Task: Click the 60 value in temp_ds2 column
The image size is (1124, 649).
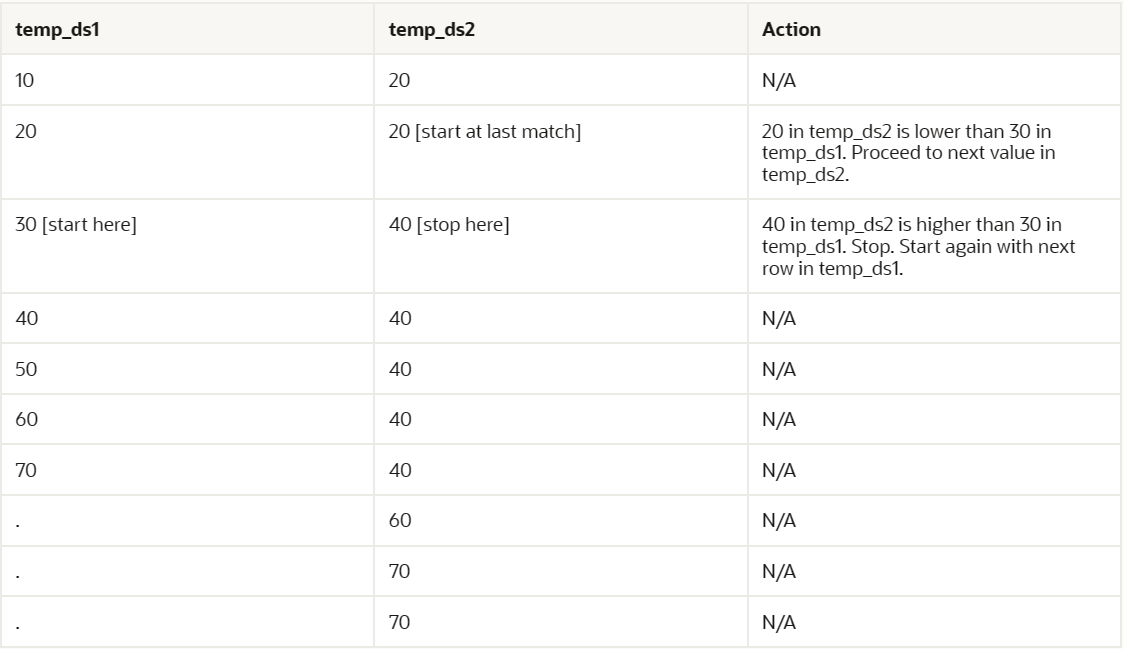Action: tap(400, 520)
